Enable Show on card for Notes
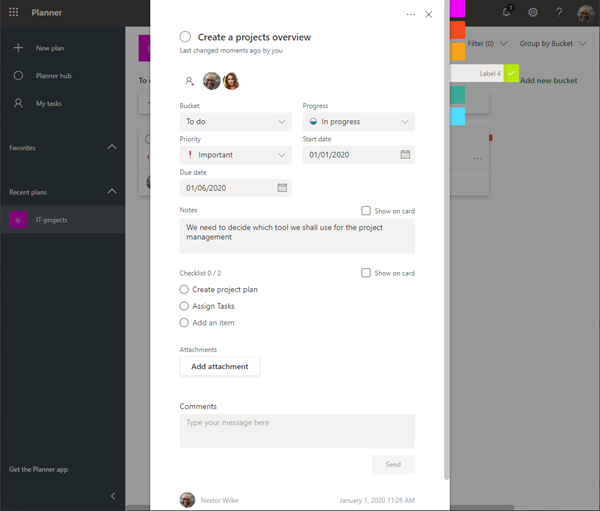Viewport: 600px width, 511px height. (366, 211)
